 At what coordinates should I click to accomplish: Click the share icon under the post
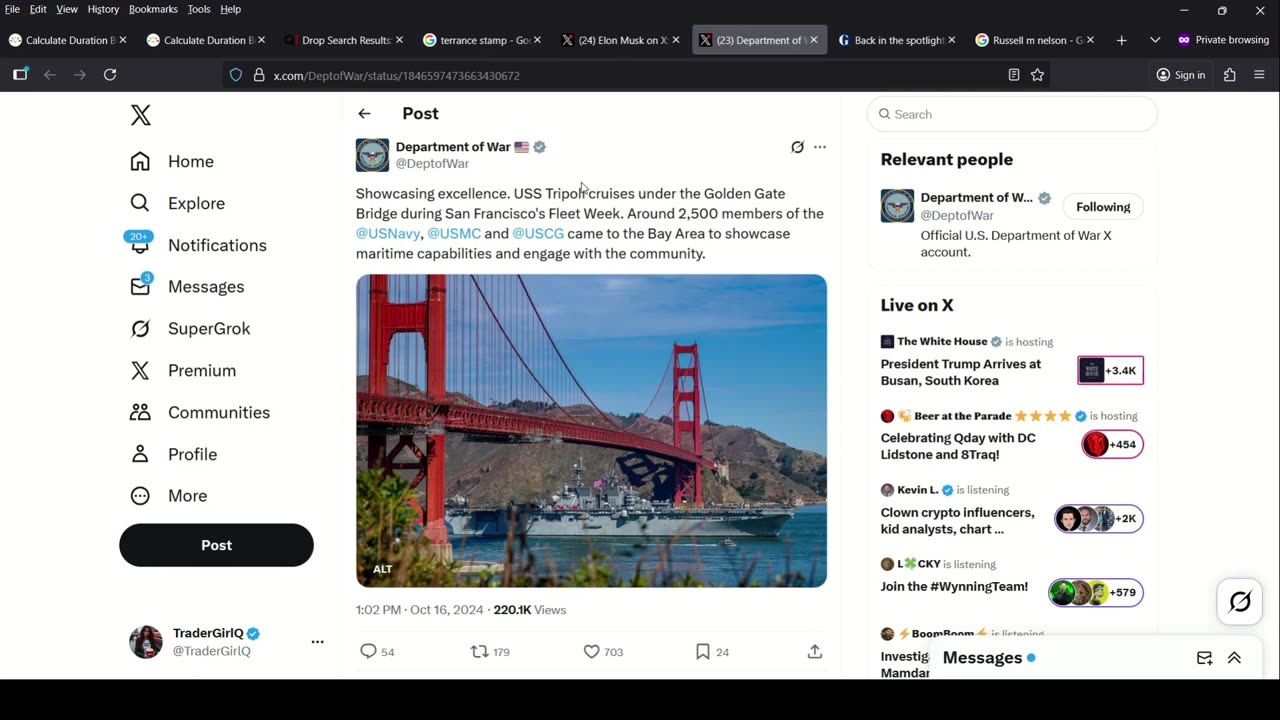[815, 652]
